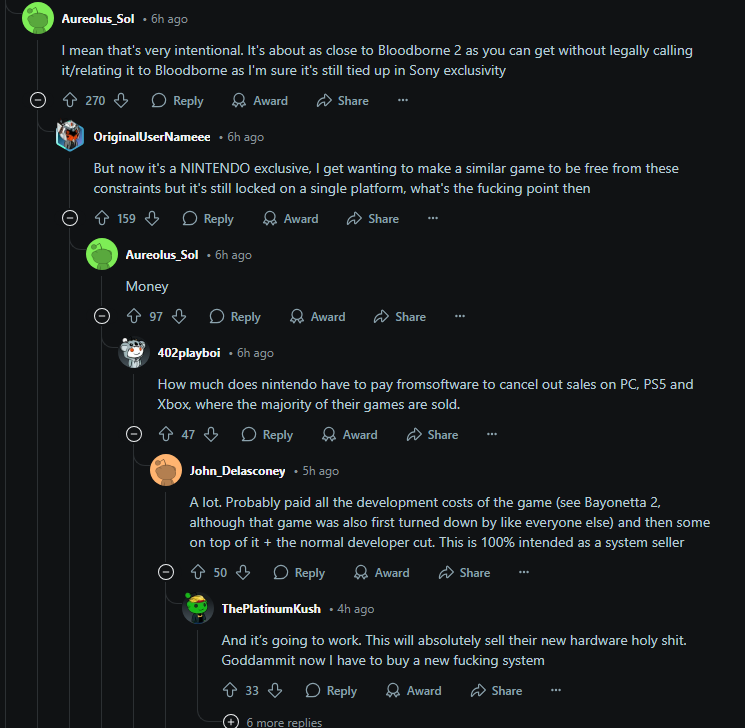Downvote 402playboi's comment
This screenshot has height=728, width=745.
212,434
